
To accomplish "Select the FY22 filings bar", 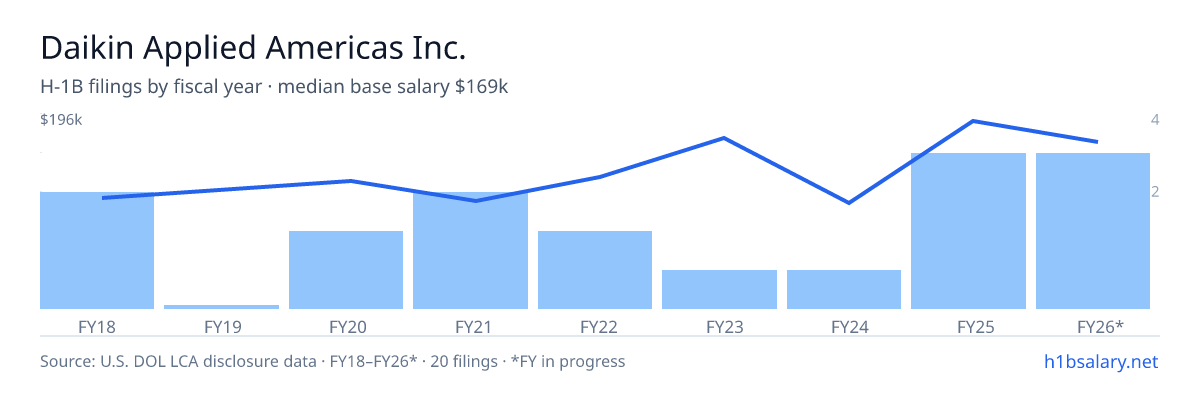I will [595, 270].
